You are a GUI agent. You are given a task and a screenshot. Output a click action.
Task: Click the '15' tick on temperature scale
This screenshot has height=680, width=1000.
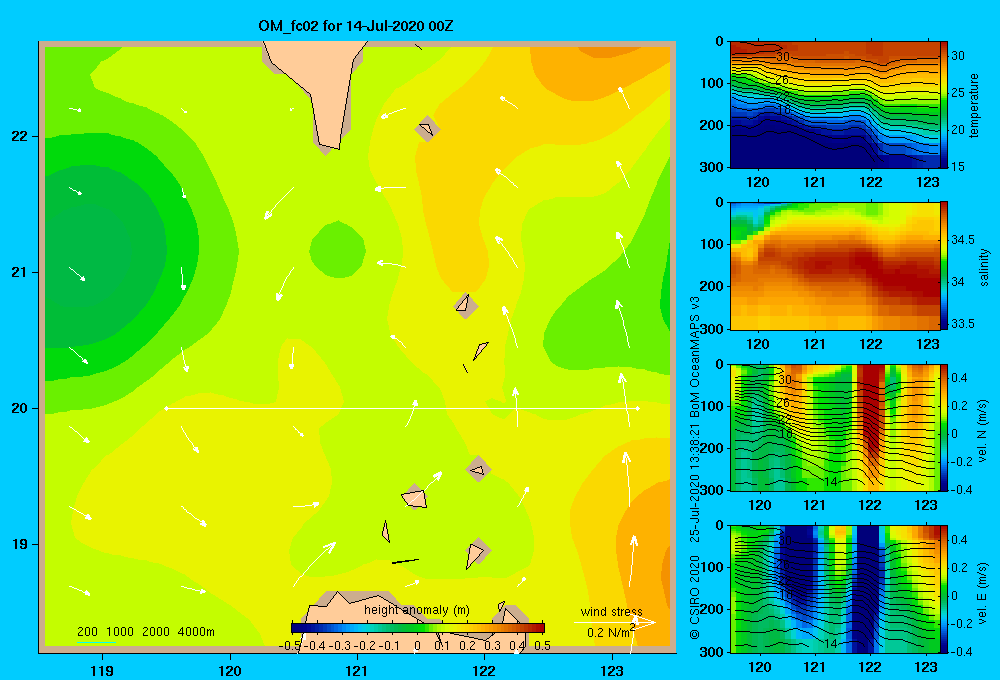[x=958, y=166]
